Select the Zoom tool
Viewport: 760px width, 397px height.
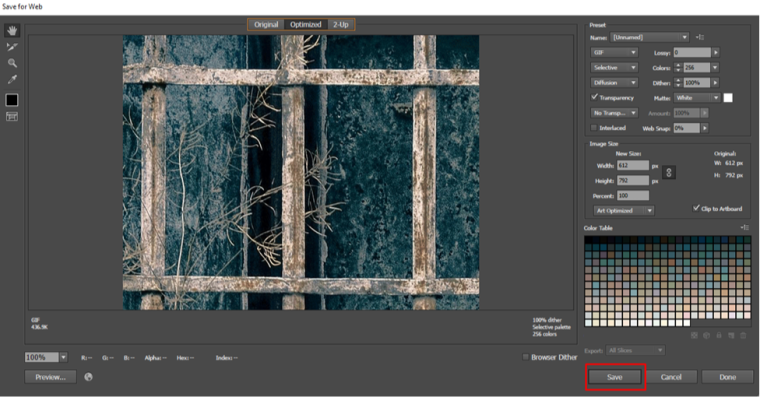tap(12, 63)
